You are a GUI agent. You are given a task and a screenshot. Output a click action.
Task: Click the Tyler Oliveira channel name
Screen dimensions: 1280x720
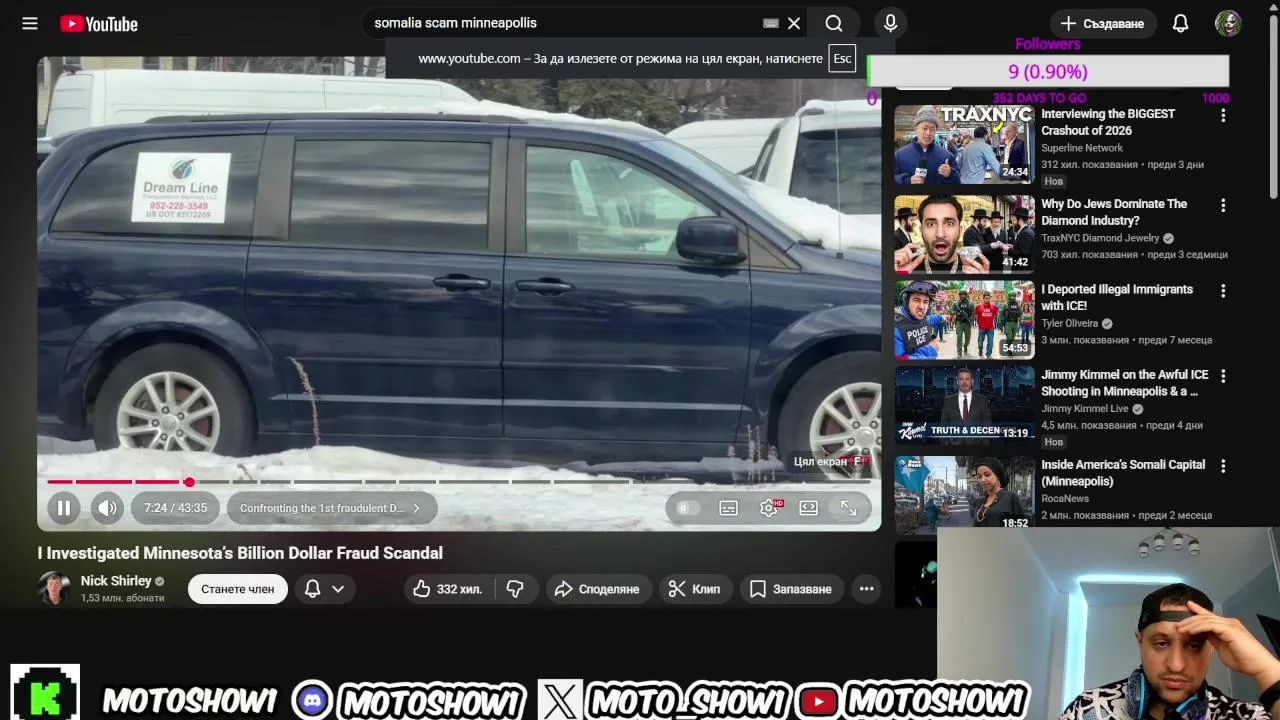click(1070, 323)
